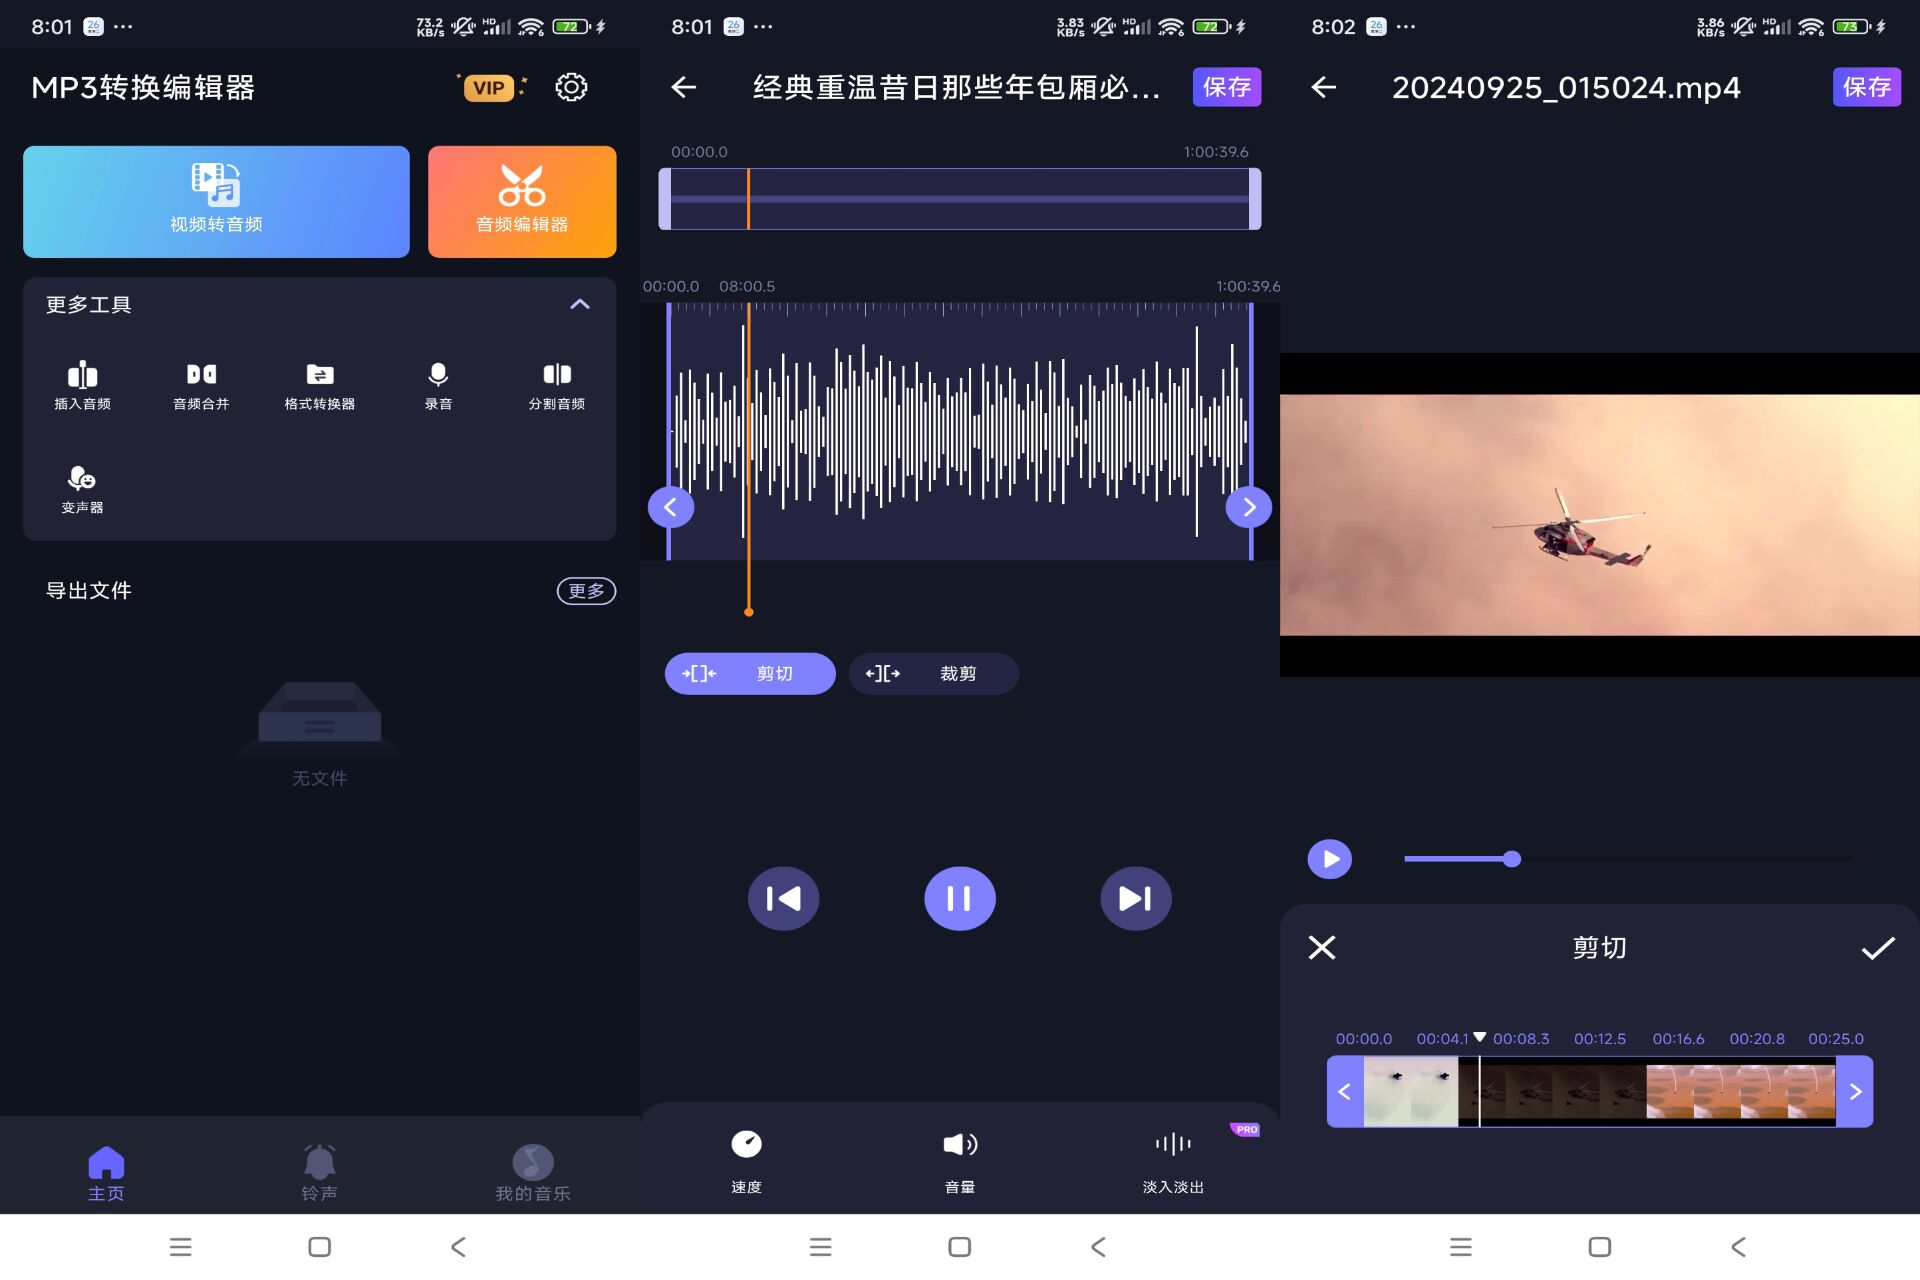Collapse the More Tools section
The image size is (1920, 1280).
pos(580,304)
